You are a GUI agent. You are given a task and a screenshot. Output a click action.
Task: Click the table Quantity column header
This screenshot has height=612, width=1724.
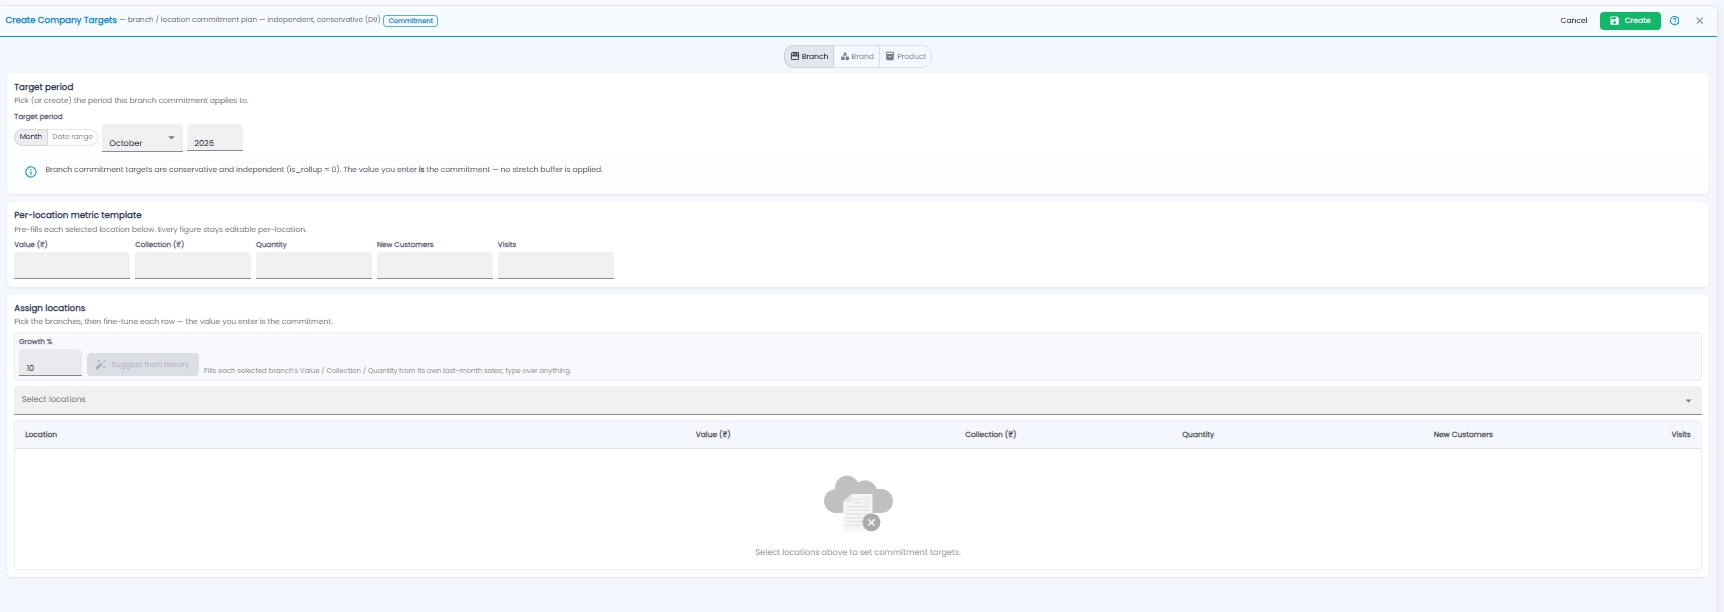click(x=1198, y=435)
